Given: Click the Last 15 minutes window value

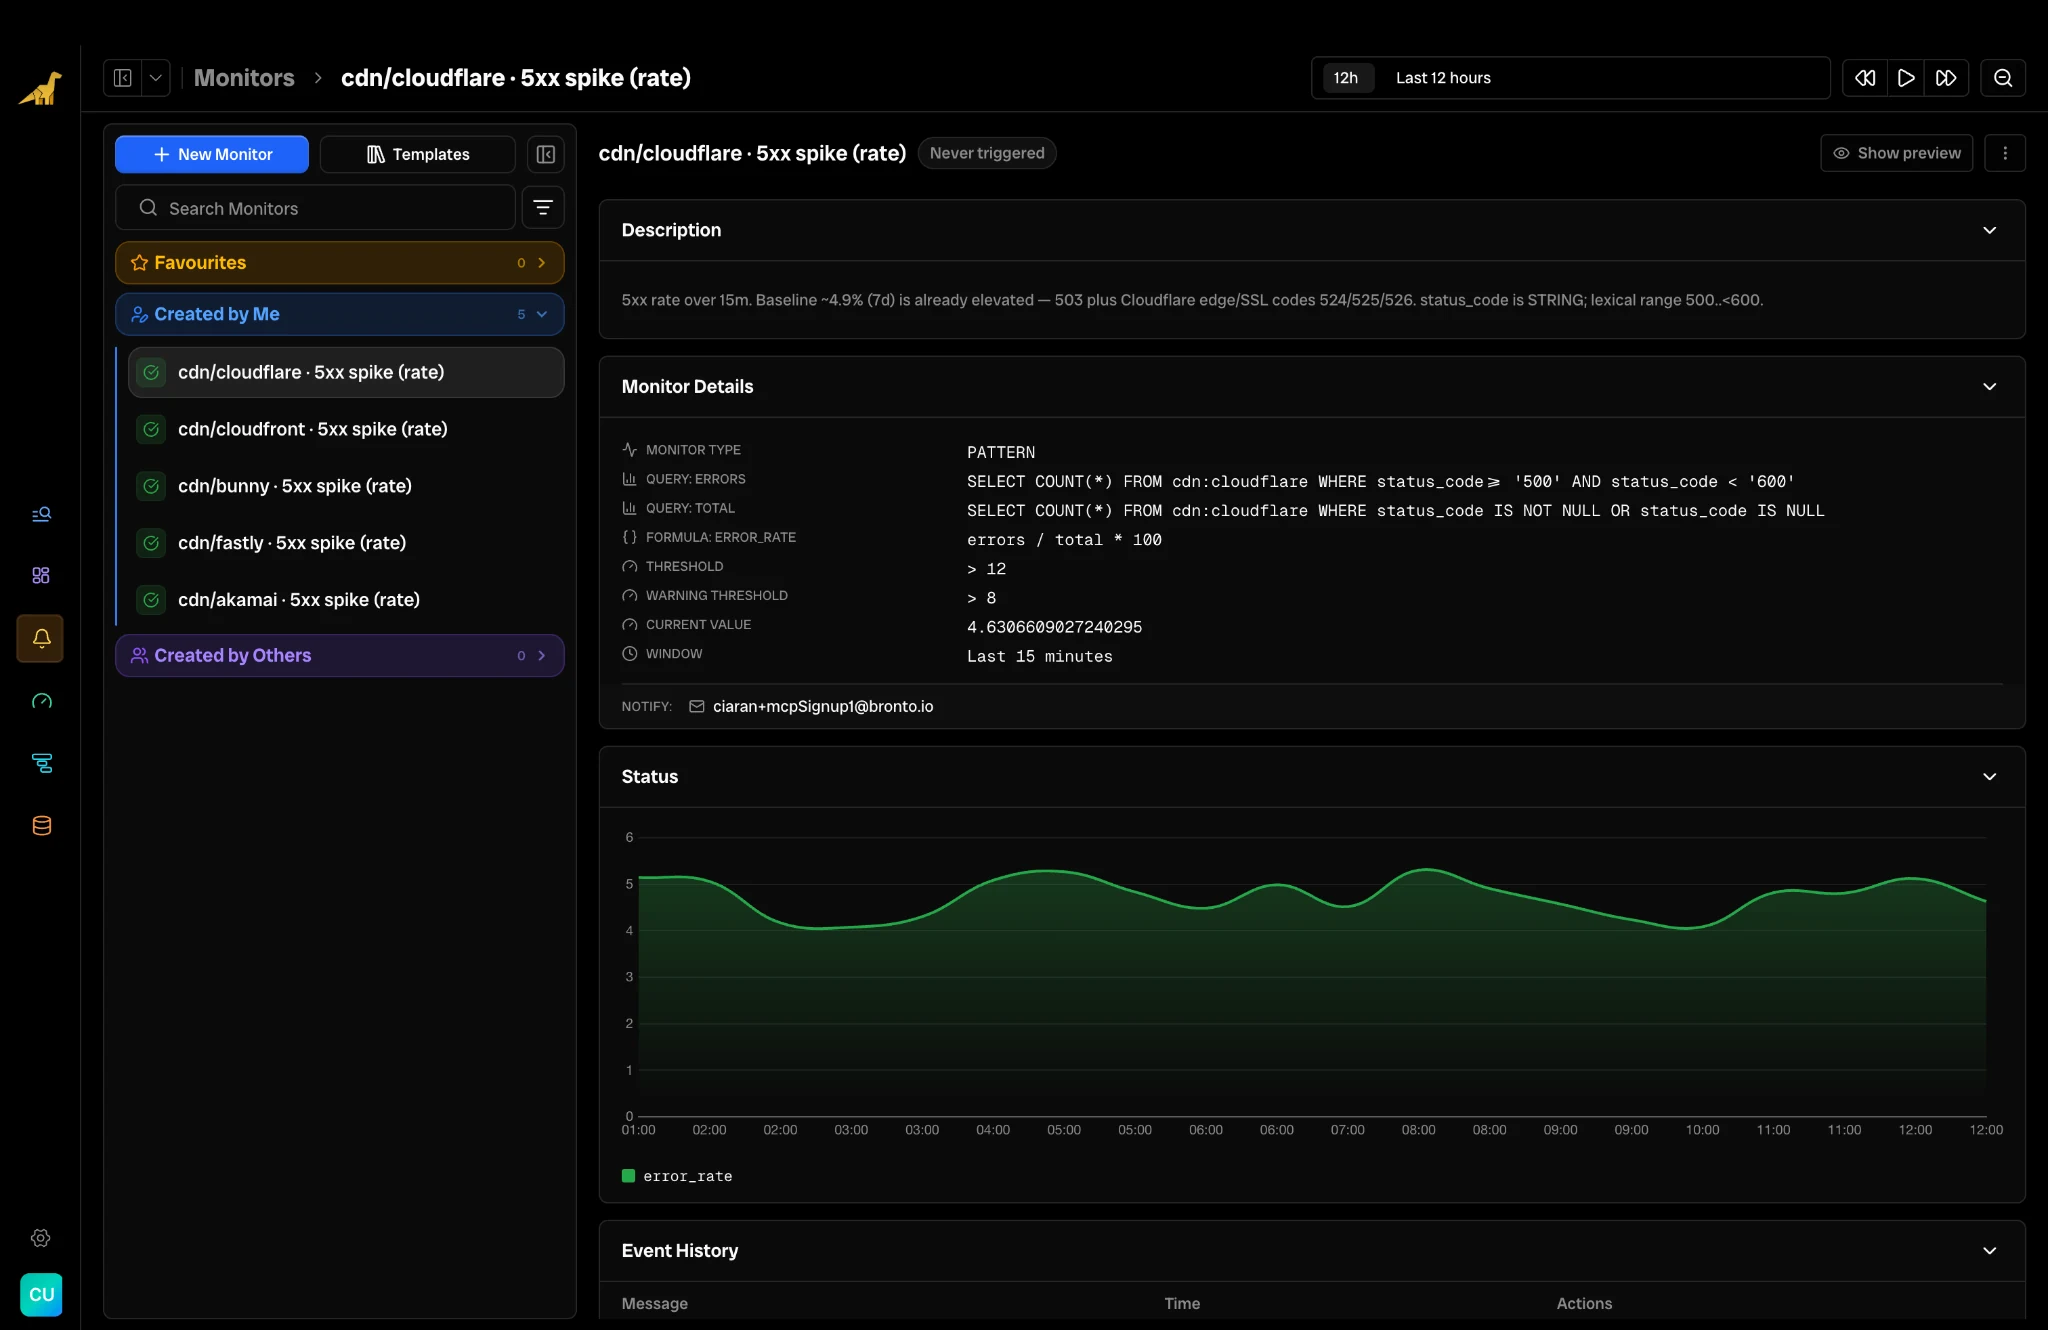Looking at the screenshot, I should pyautogui.click(x=1040, y=656).
